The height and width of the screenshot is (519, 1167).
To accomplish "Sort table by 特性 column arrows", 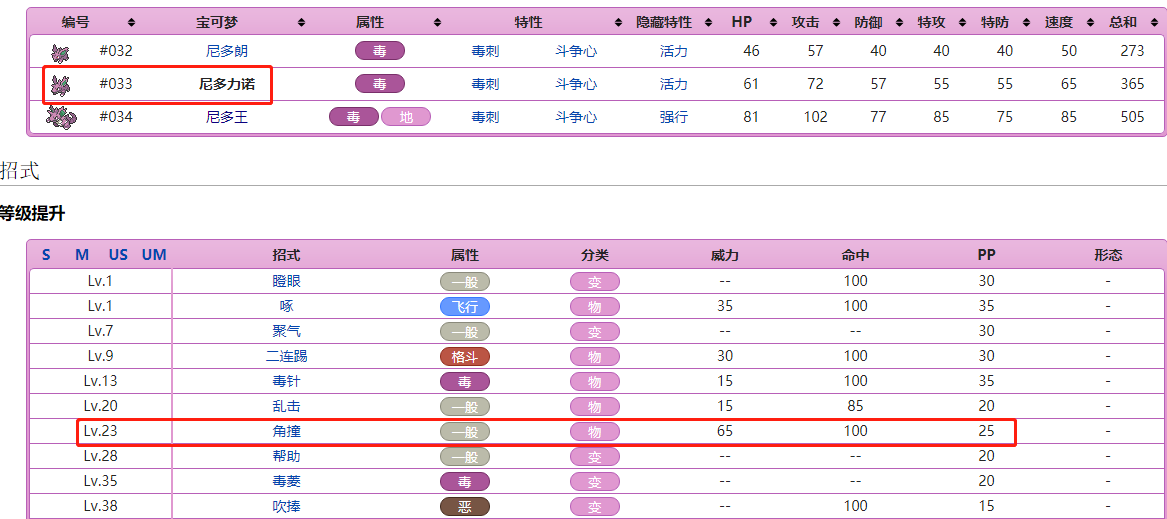I will (x=618, y=23).
